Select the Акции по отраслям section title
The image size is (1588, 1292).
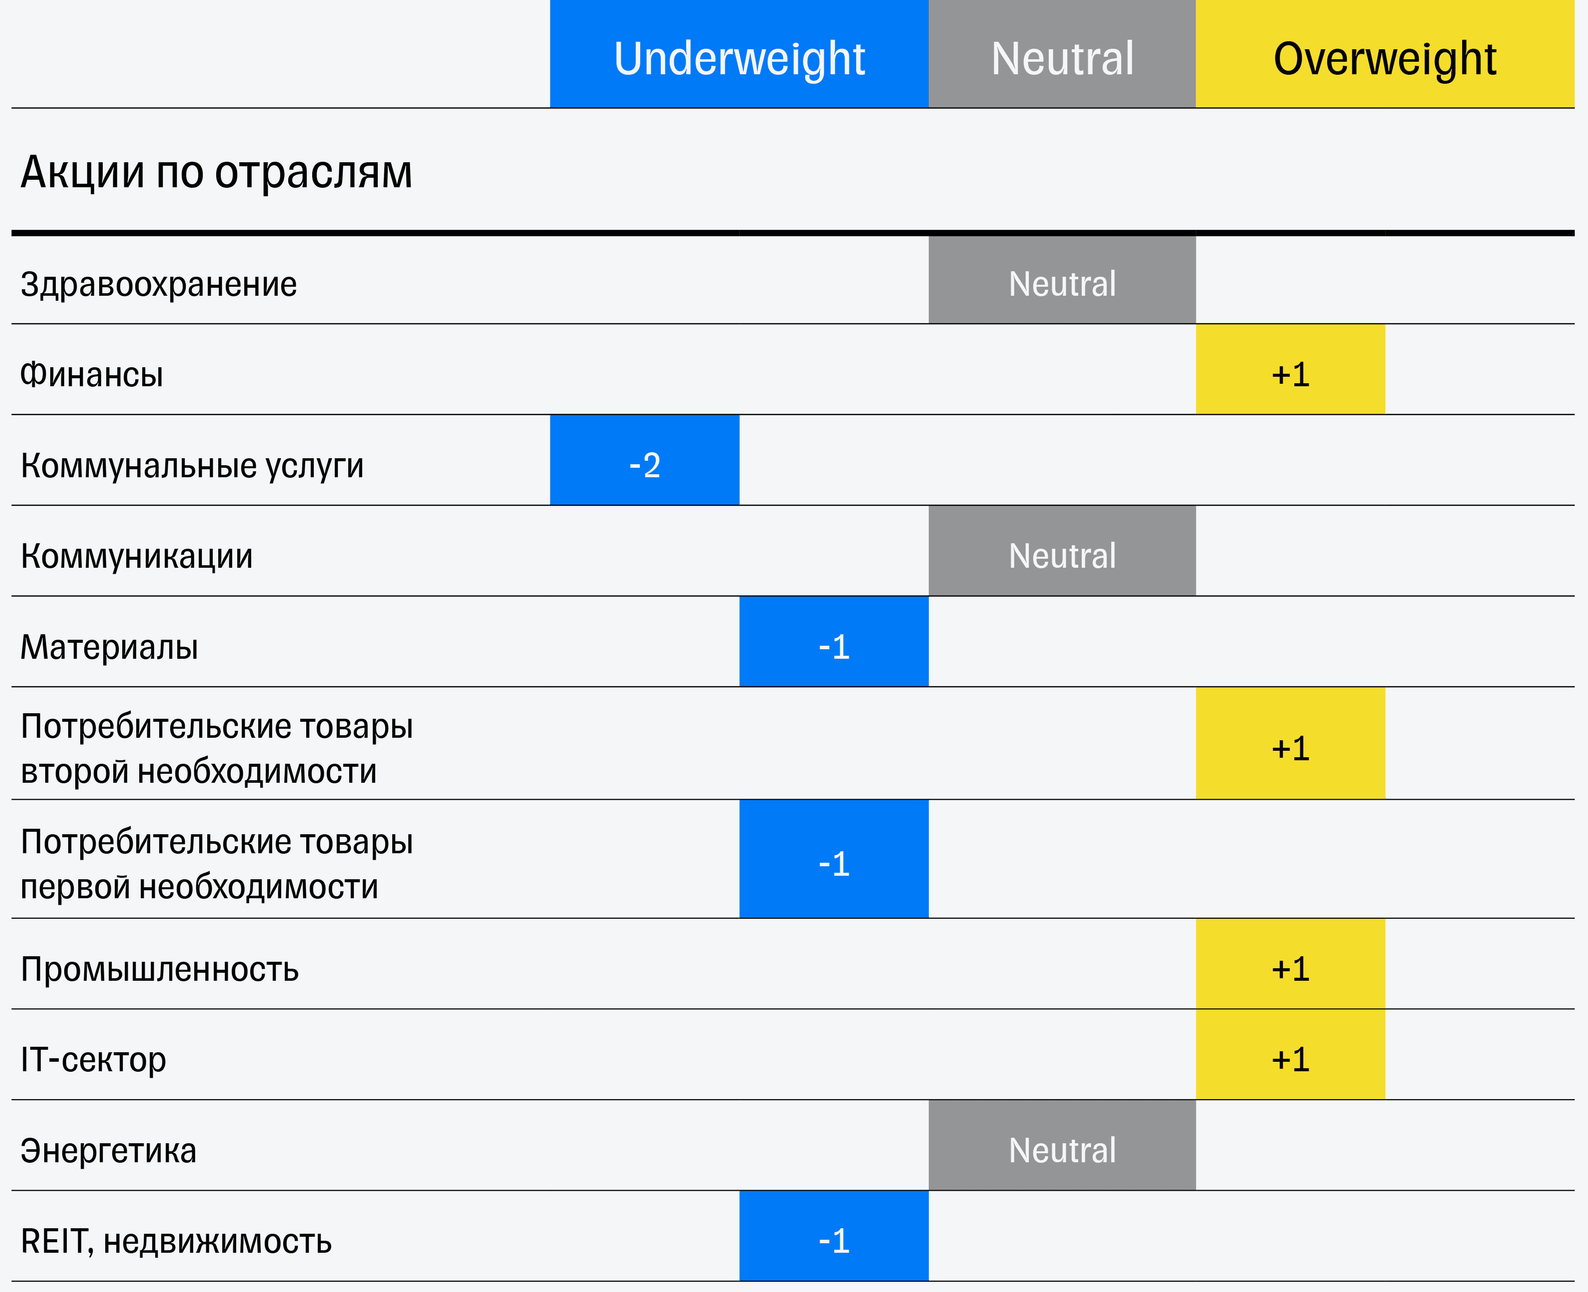216,172
